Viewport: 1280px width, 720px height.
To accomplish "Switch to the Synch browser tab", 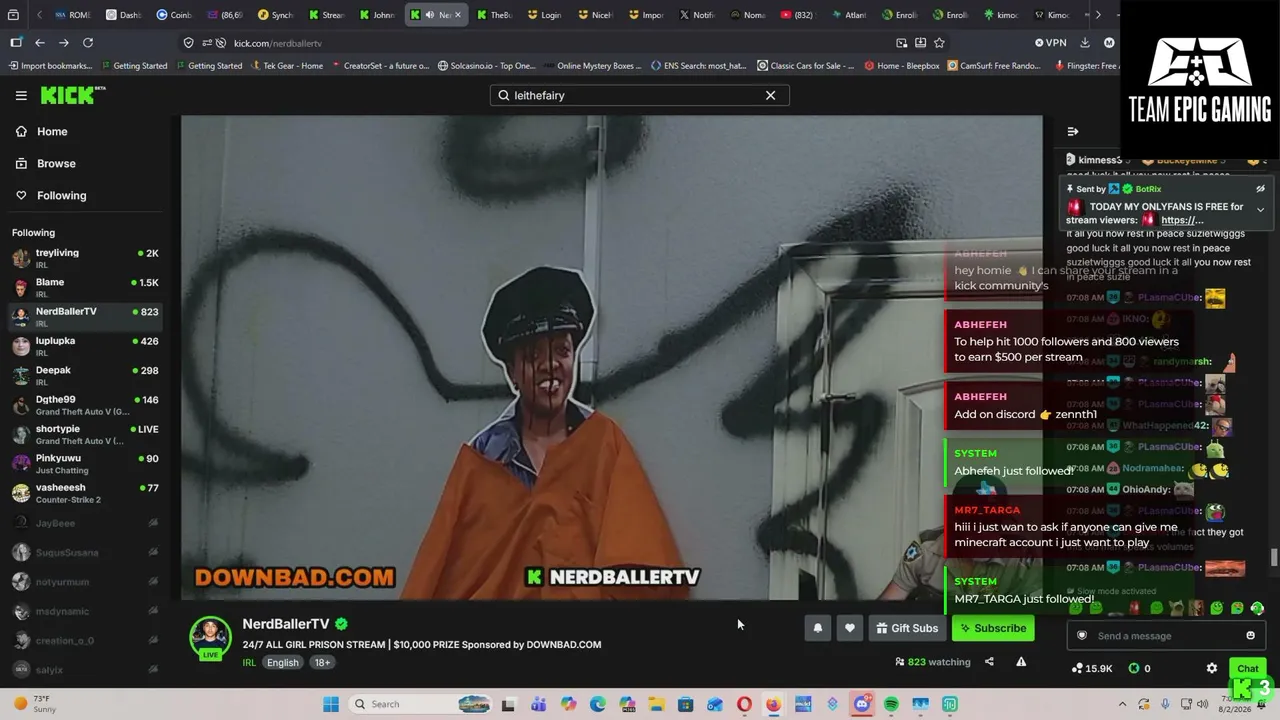I will click(276, 15).
